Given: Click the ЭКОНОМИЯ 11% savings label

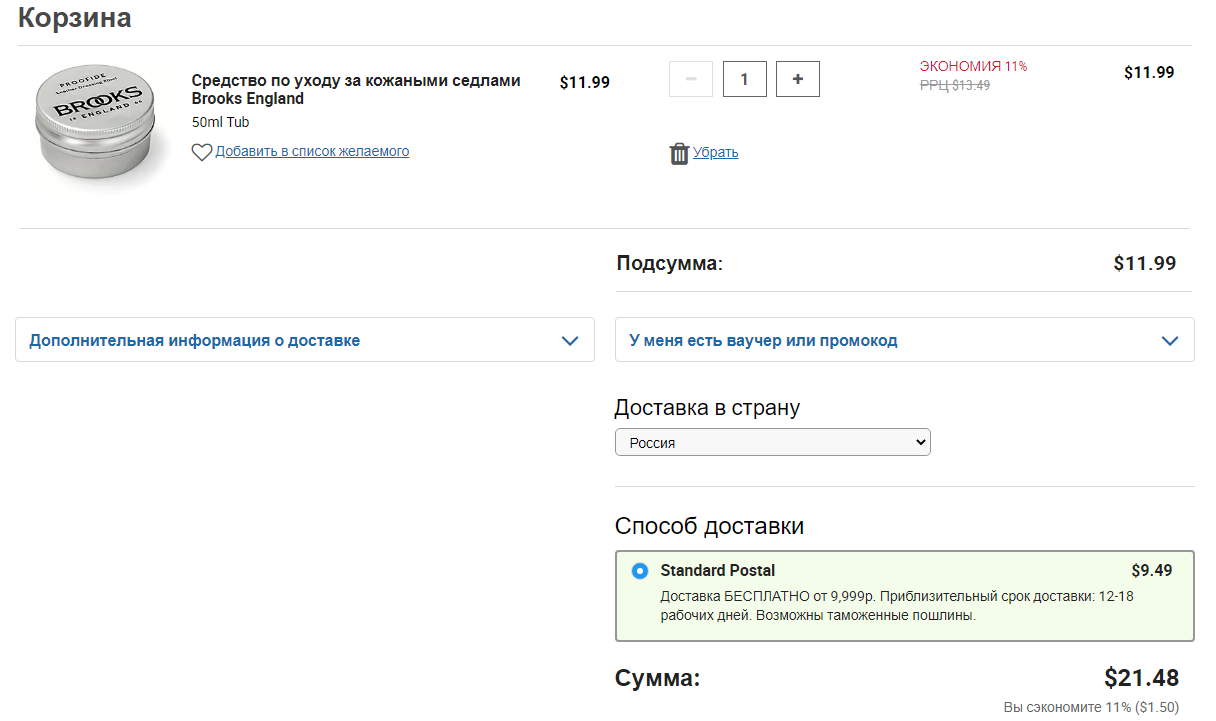Looking at the screenshot, I should tap(973, 66).
